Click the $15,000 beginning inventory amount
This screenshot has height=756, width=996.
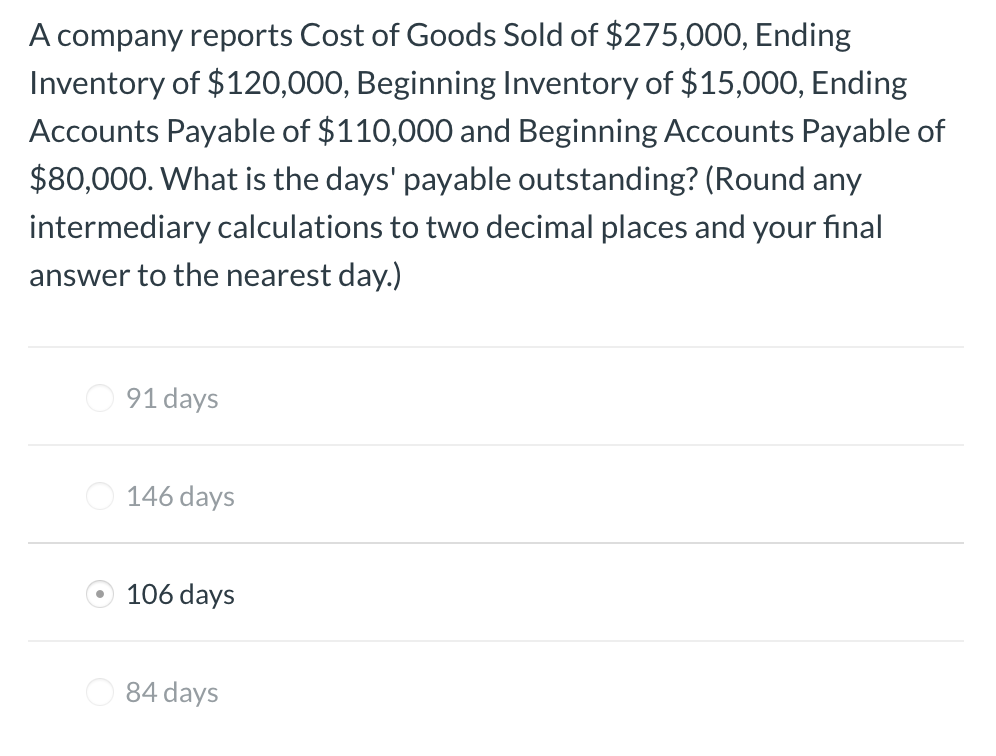[x=741, y=84]
